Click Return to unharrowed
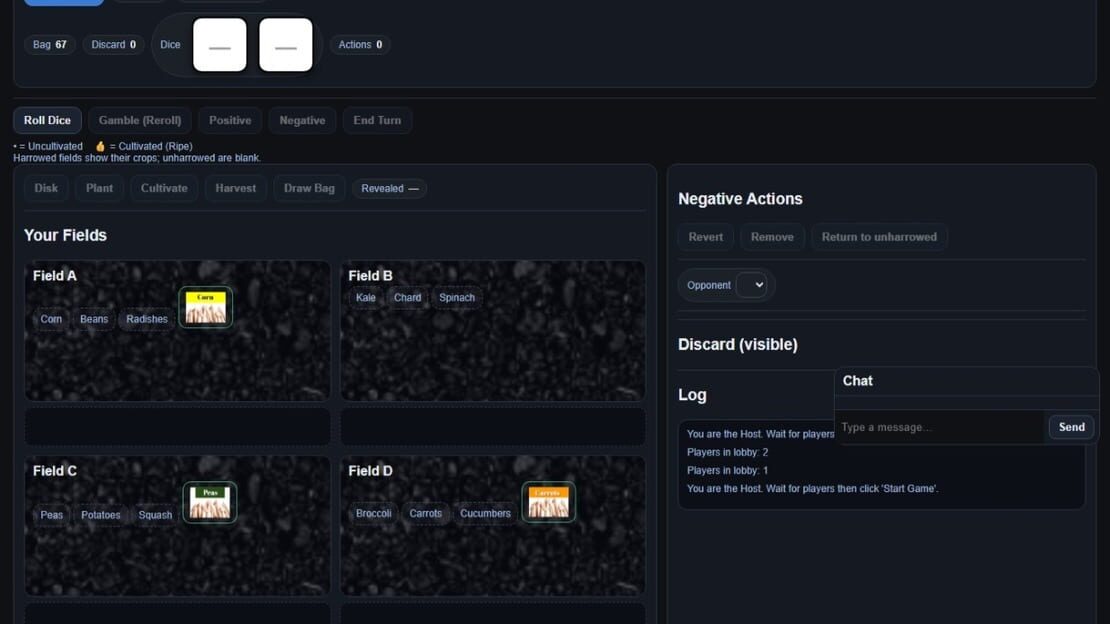 pos(879,237)
